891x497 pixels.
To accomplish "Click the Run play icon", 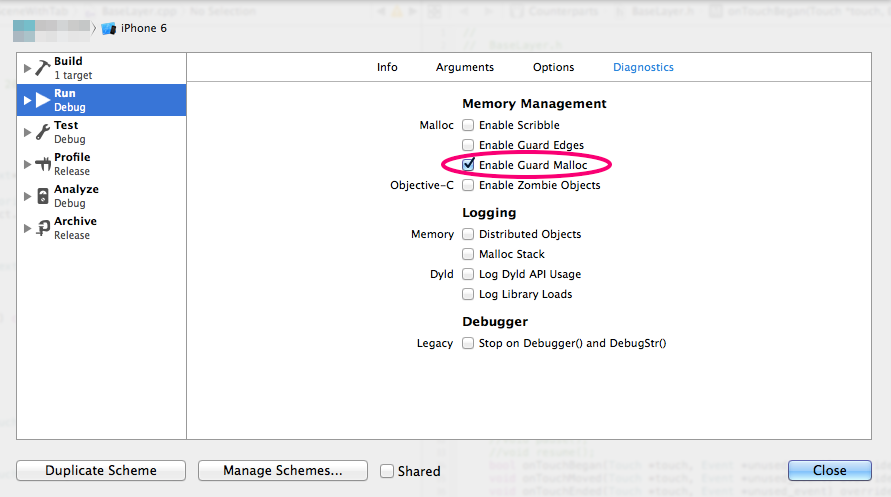I will coord(43,100).
